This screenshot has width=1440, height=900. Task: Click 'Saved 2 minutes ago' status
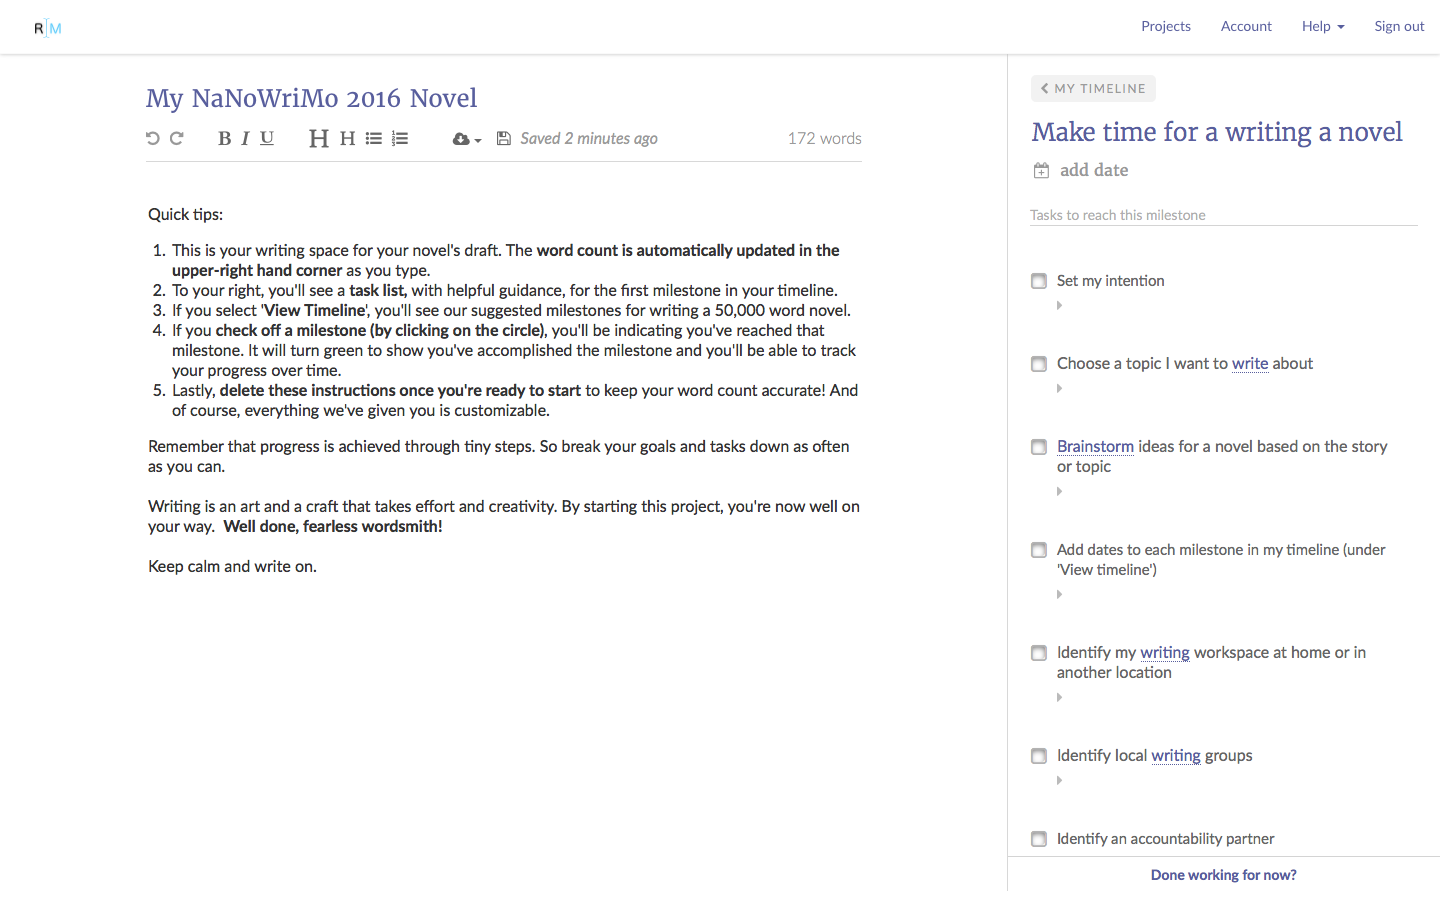pos(589,139)
